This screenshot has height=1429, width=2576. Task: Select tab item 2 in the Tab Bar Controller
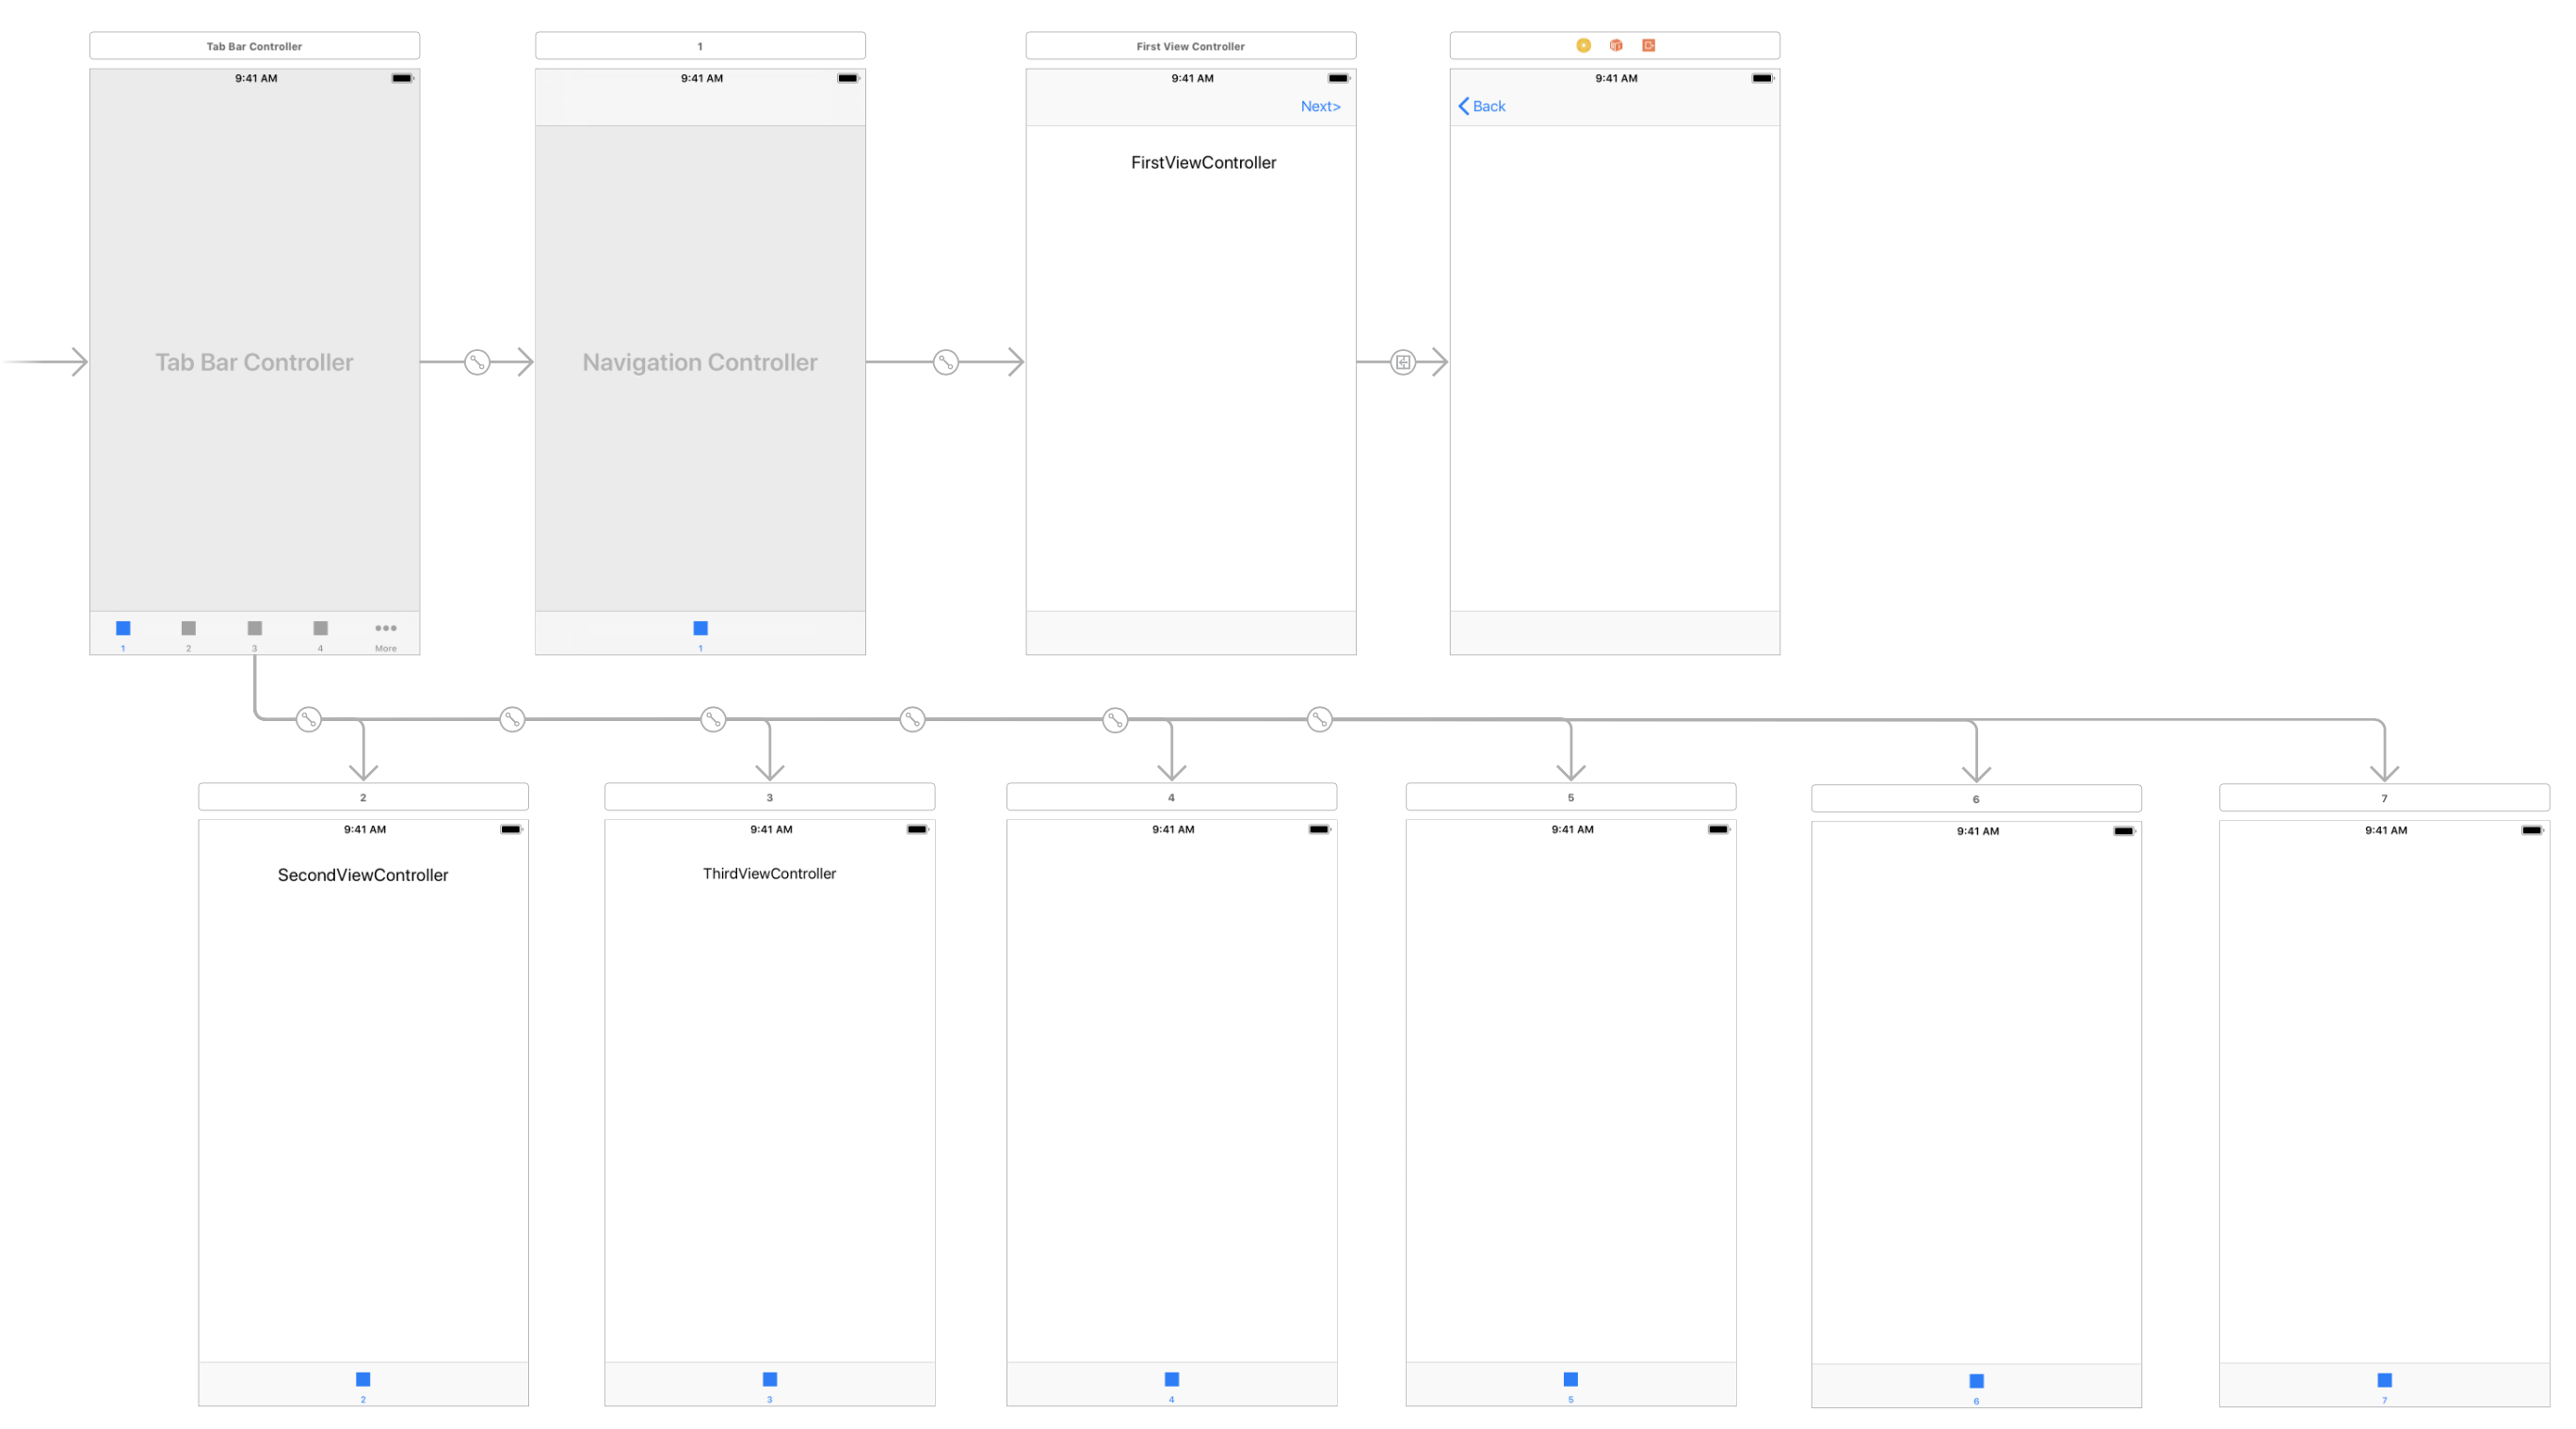[x=188, y=629]
